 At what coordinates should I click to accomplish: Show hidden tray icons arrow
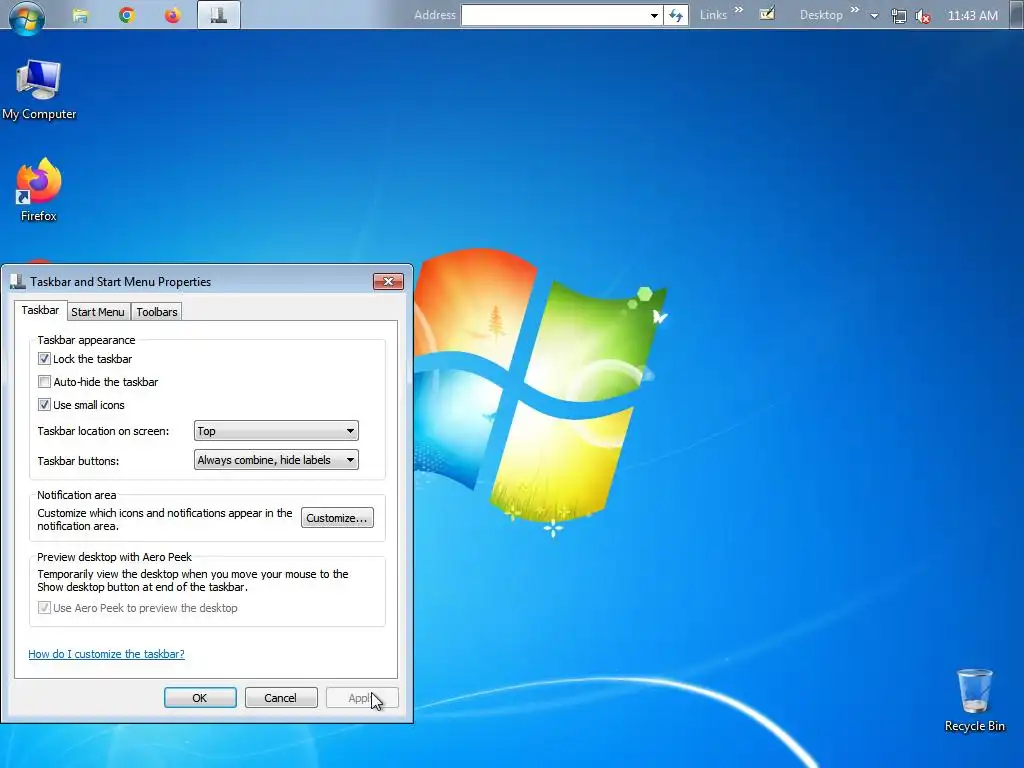coord(874,16)
